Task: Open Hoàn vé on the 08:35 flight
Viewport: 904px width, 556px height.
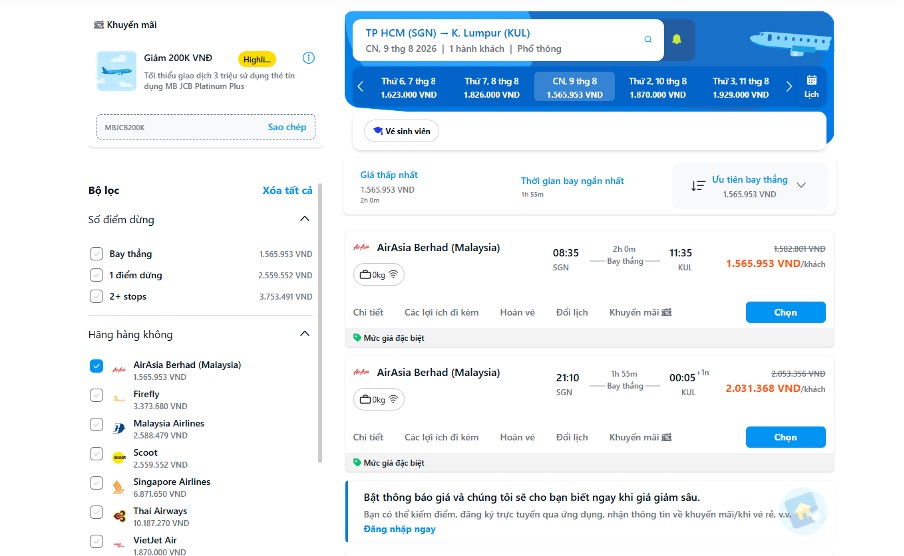Action: [517, 312]
